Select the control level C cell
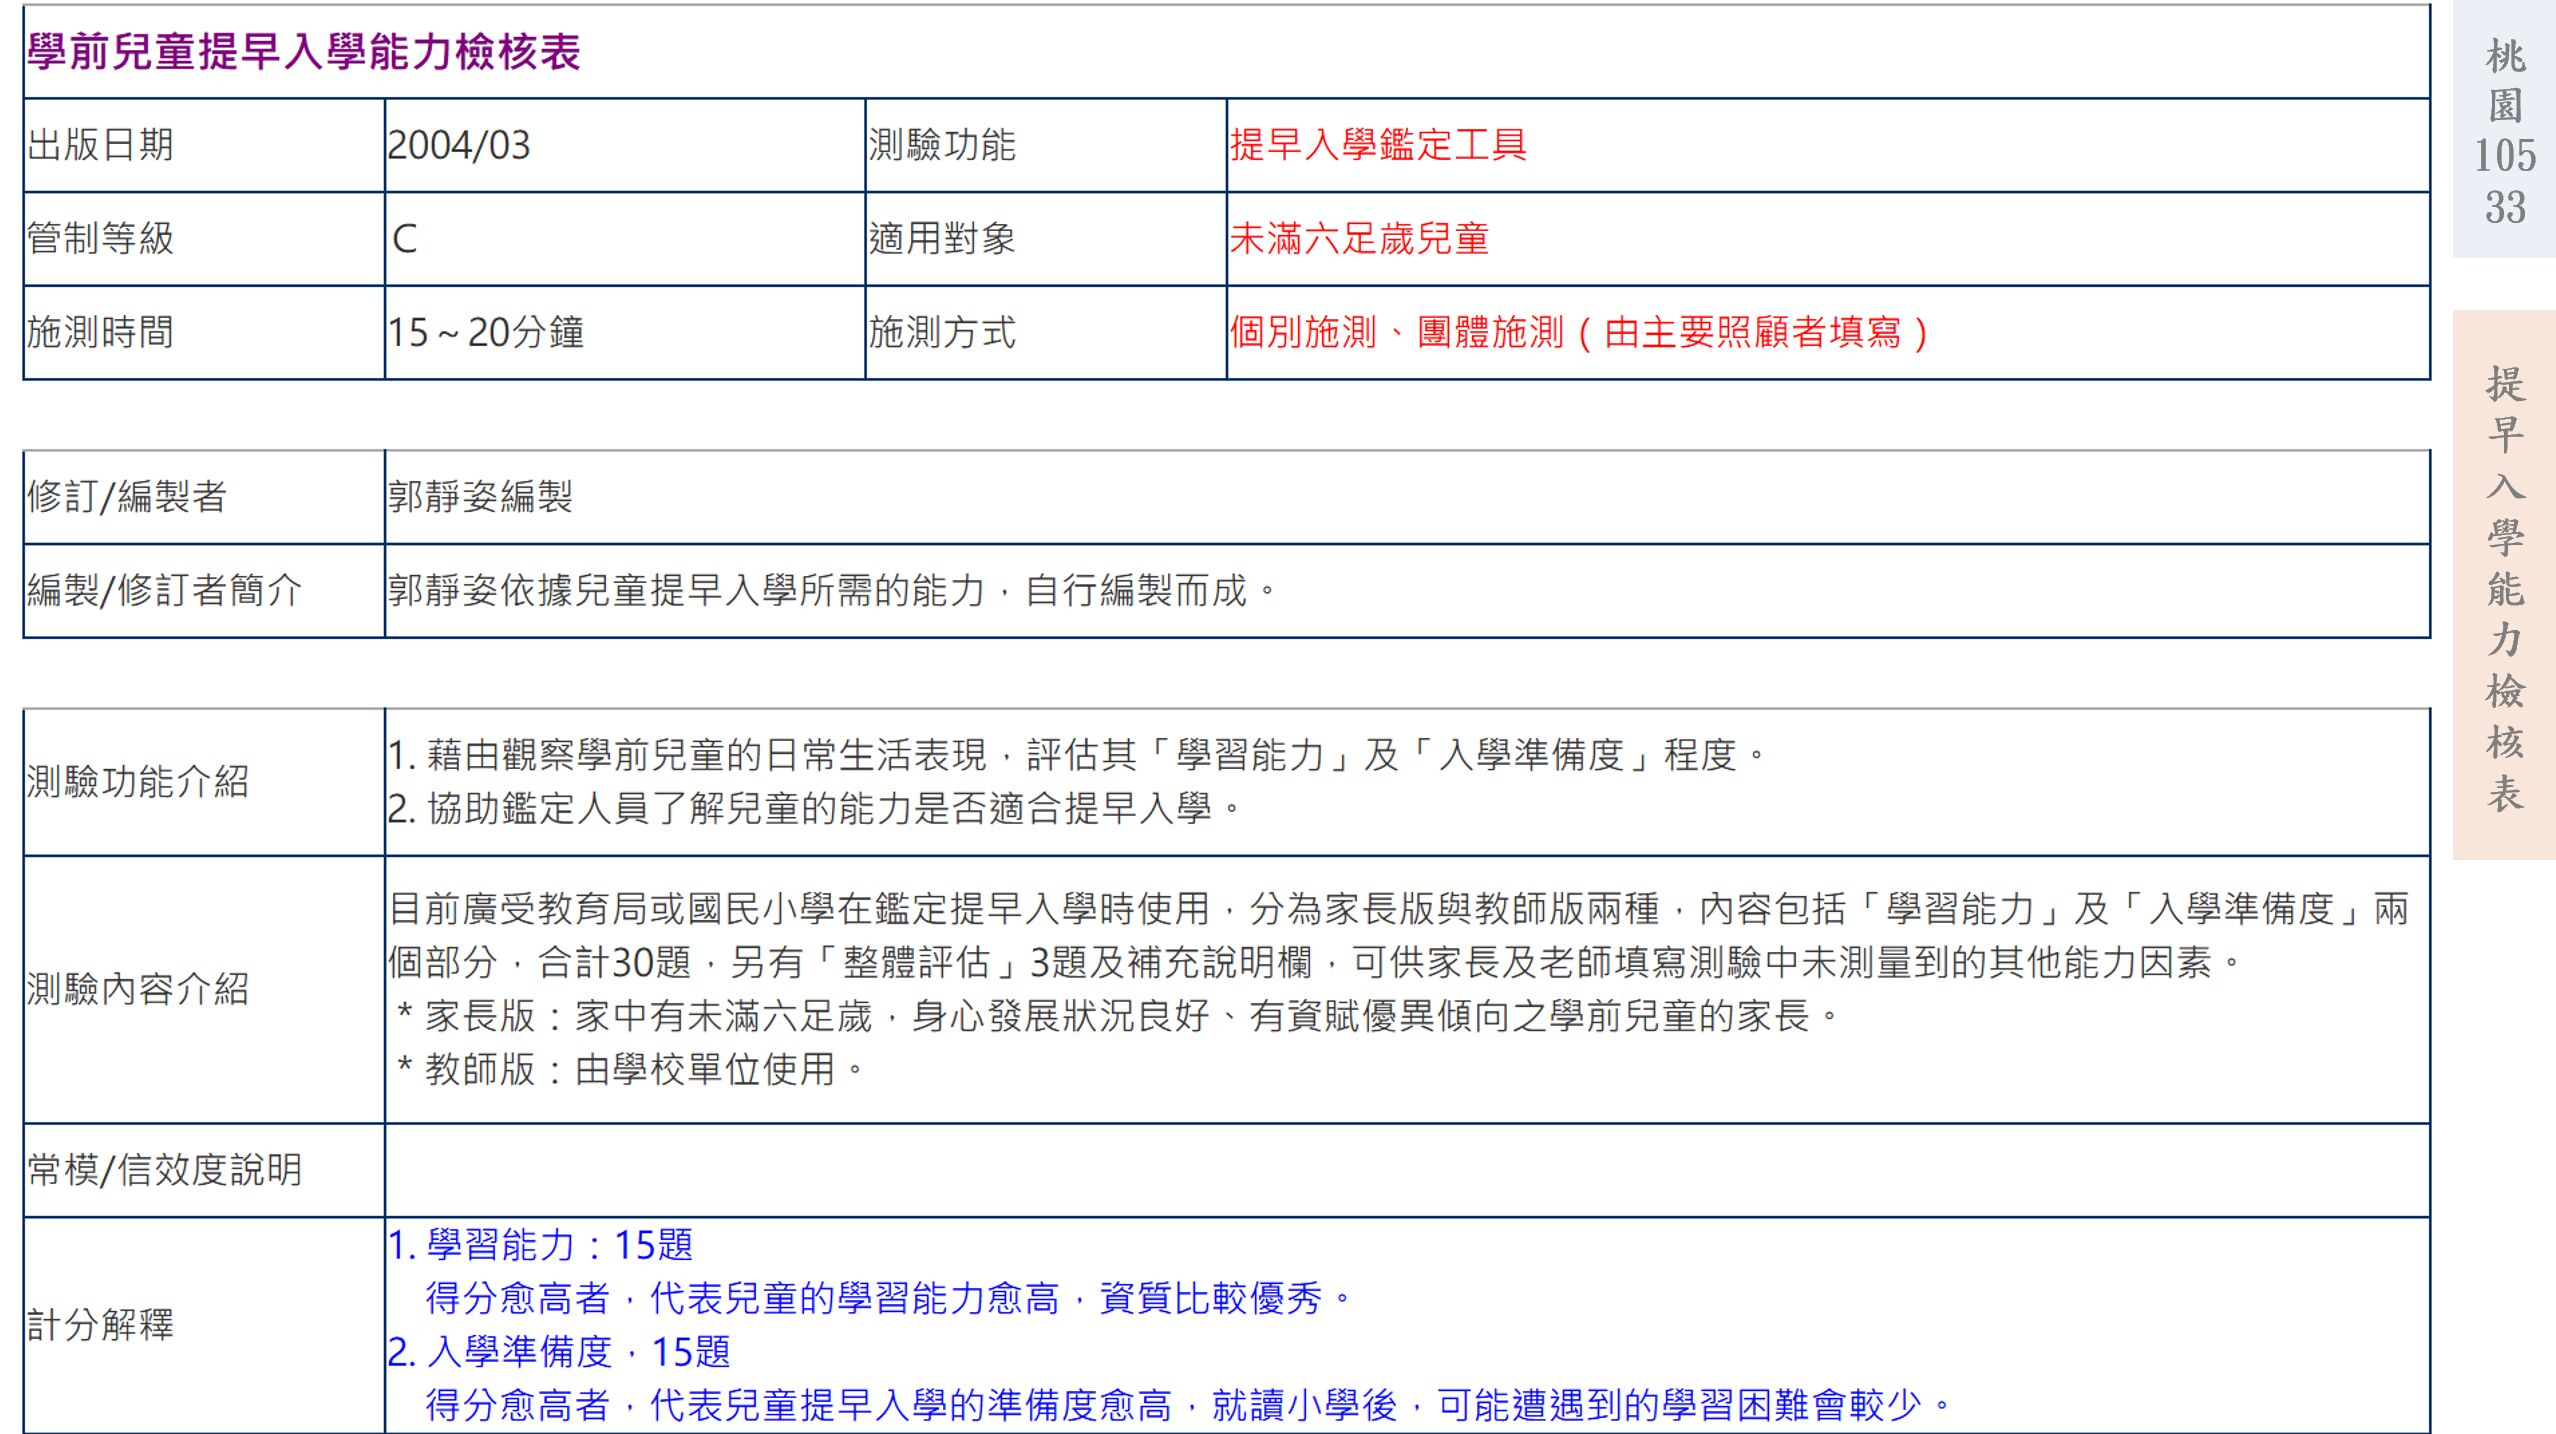Image resolution: width=2556 pixels, height=1434 pixels. pos(405,239)
